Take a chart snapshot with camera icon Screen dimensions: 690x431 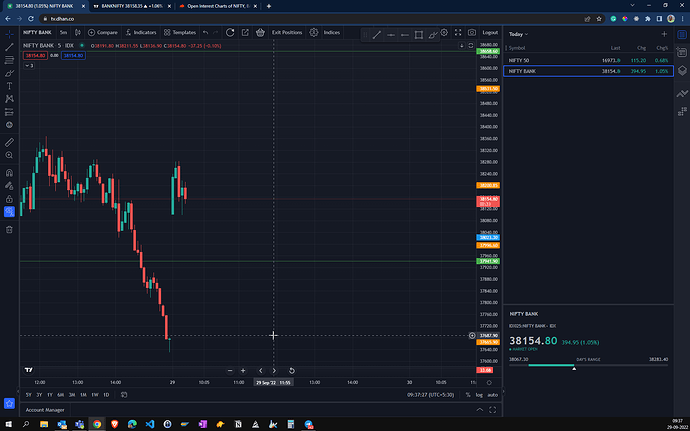pyautogui.click(x=472, y=33)
